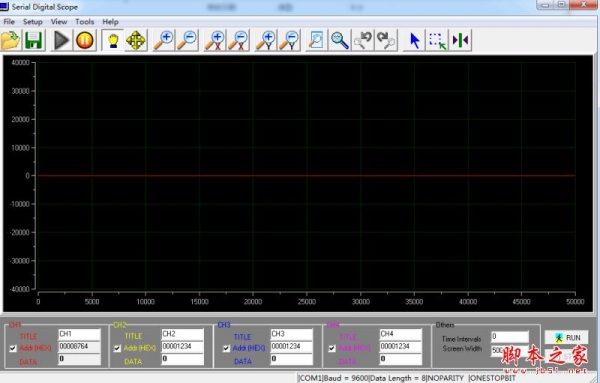The image size is (600, 383).
Task: Click the Serial Digital Scope title icon
Action: (4, 7)
